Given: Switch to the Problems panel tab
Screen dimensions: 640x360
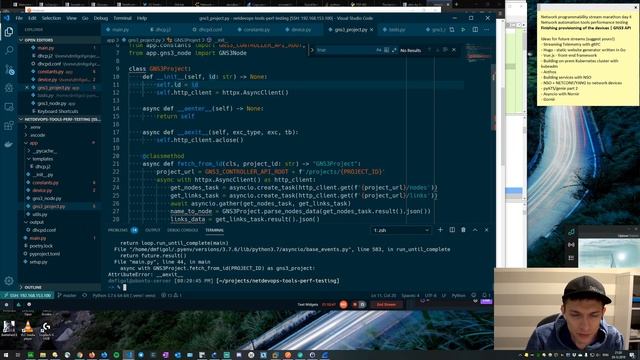Looking at the screenshot, I should point(118,230).
